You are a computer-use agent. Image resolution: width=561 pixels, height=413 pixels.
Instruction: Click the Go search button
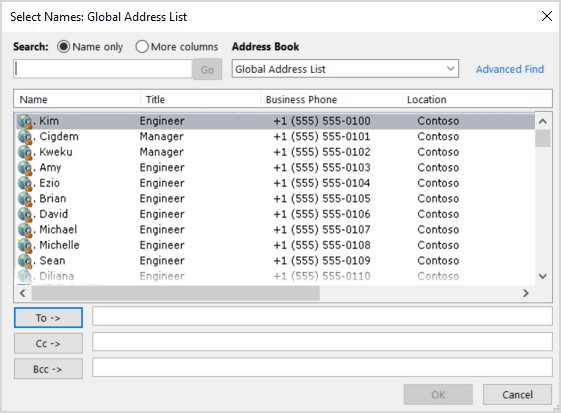(x=207, y=69)
